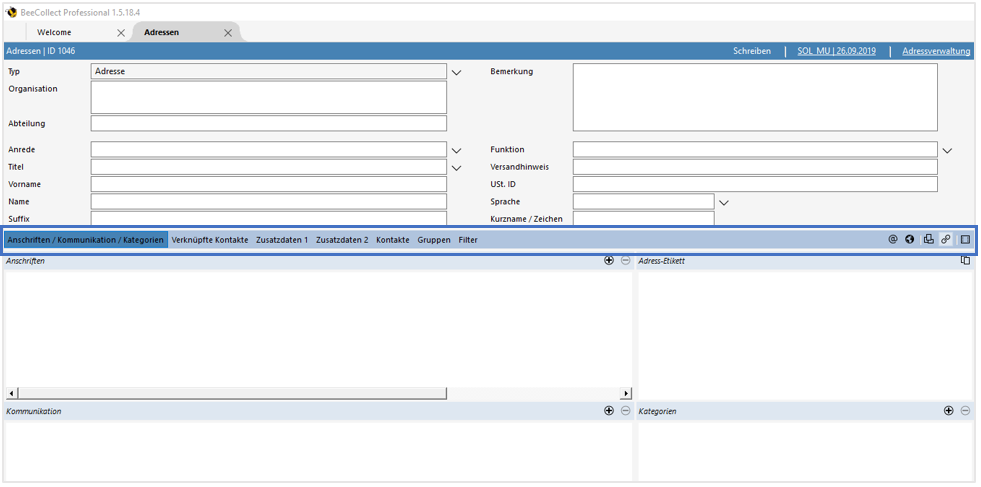Screen dimensions: 981x487
Task: Switch to the Zusatzdaten 1 tab
Action: click(282, 240)
